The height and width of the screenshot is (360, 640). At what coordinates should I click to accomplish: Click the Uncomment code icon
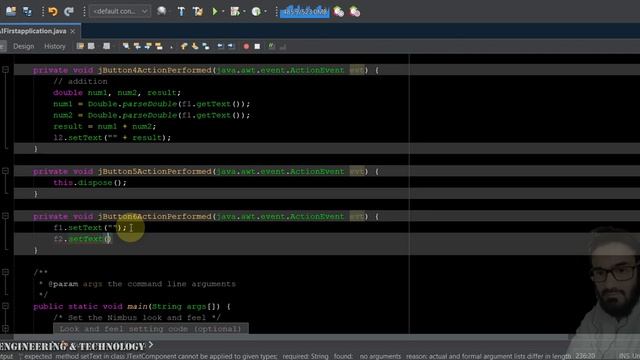pyautogui.click(x=282, y=47)
